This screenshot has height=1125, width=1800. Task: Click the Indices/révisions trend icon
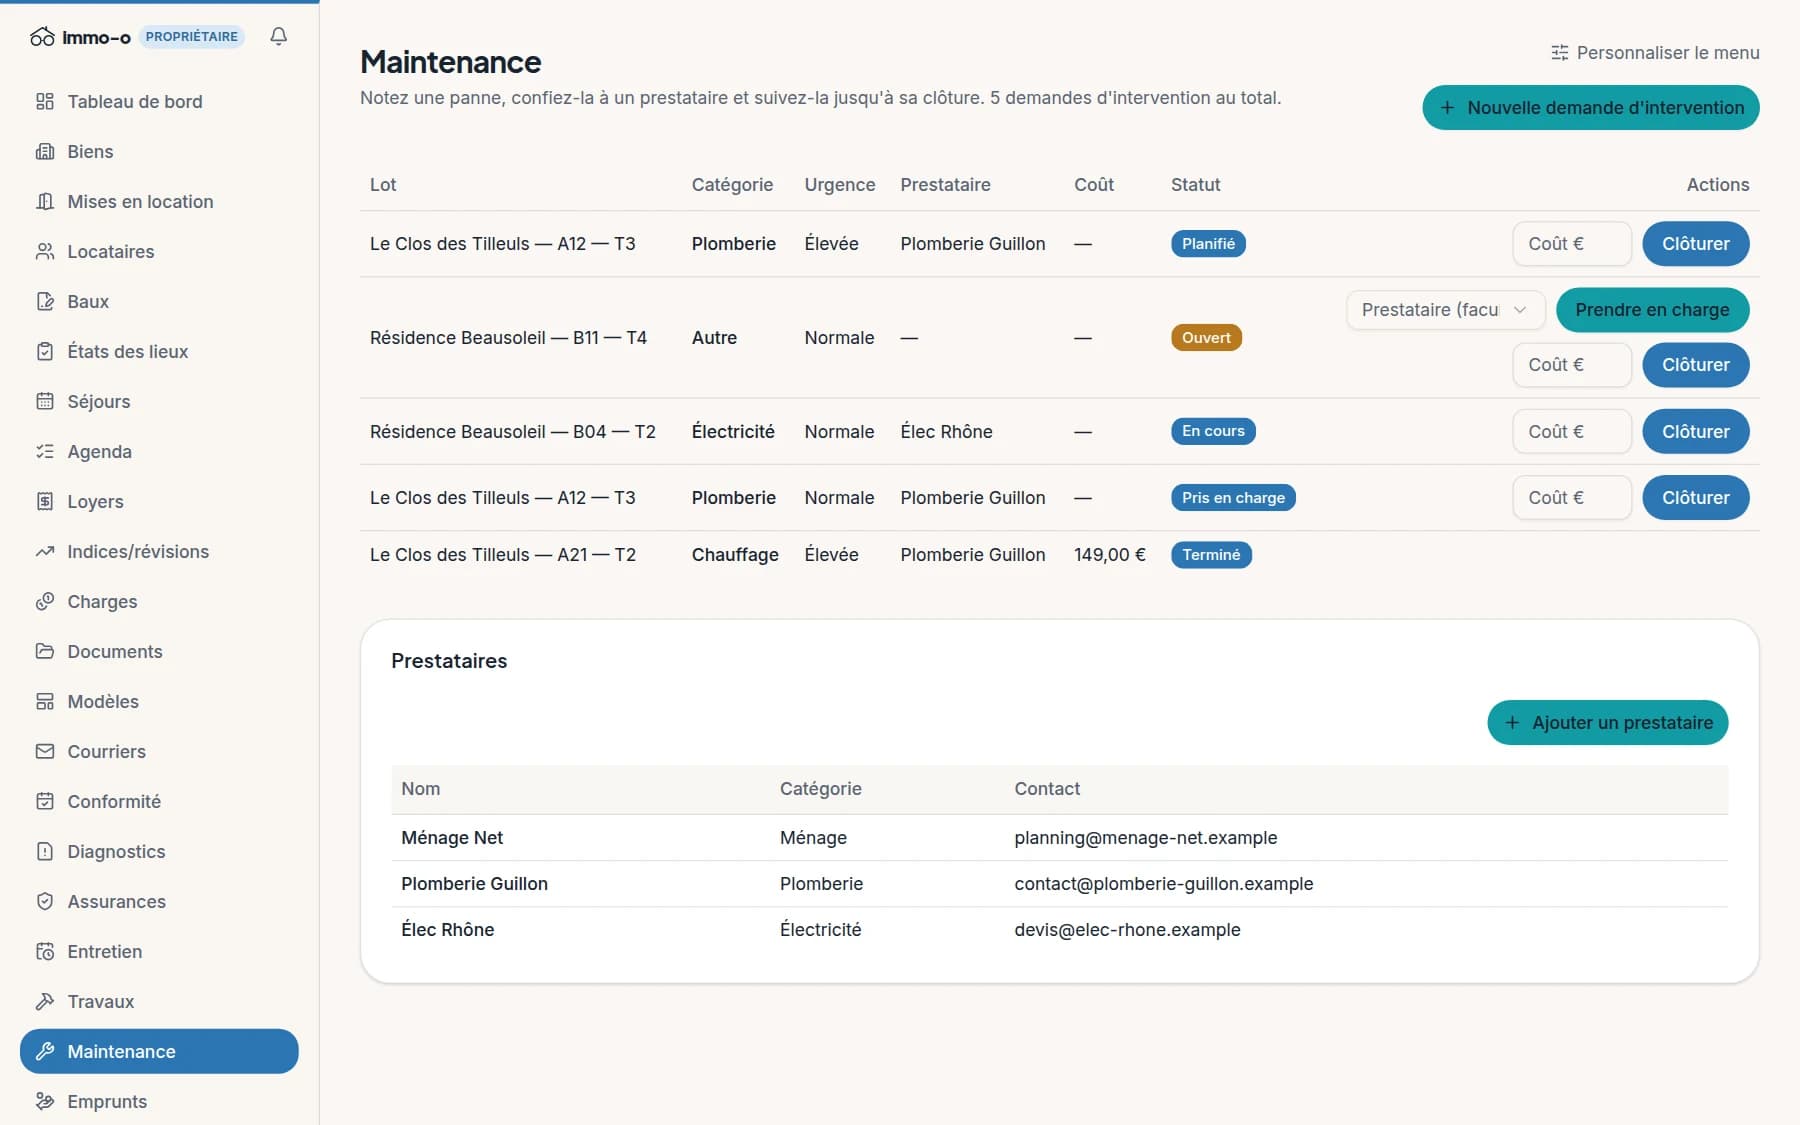tap(45, 551)
